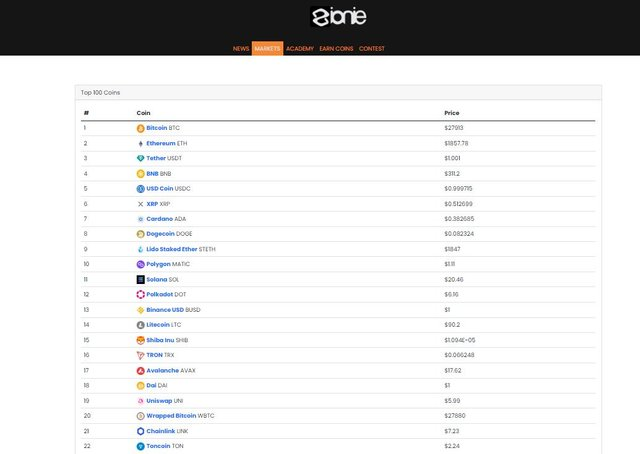Open the Chainlink link
The height and width of the screenshot is (454, 640).
(161, 431)
